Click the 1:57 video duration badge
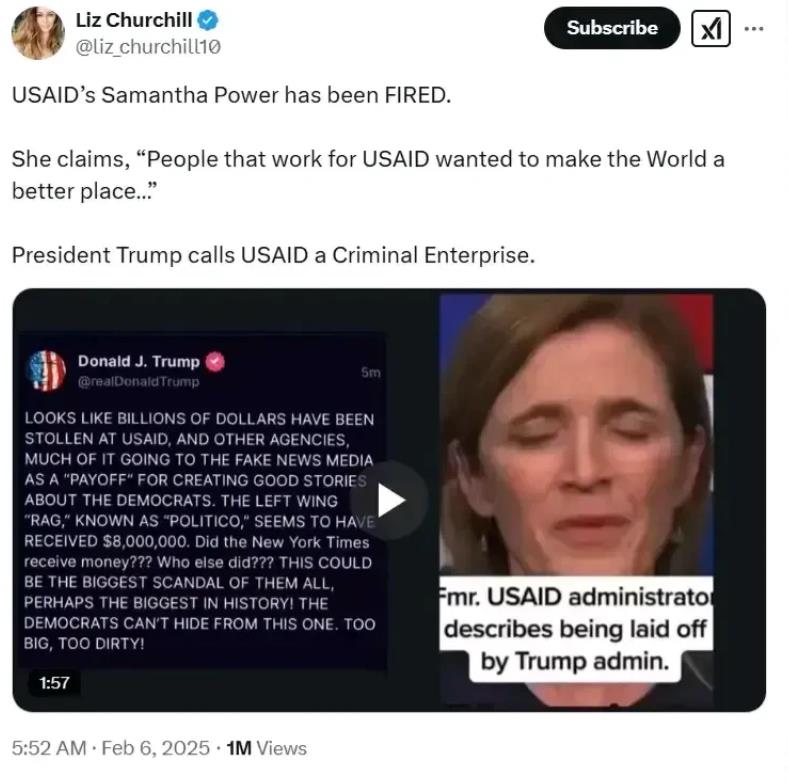788x781 pixels. [54, 682]
